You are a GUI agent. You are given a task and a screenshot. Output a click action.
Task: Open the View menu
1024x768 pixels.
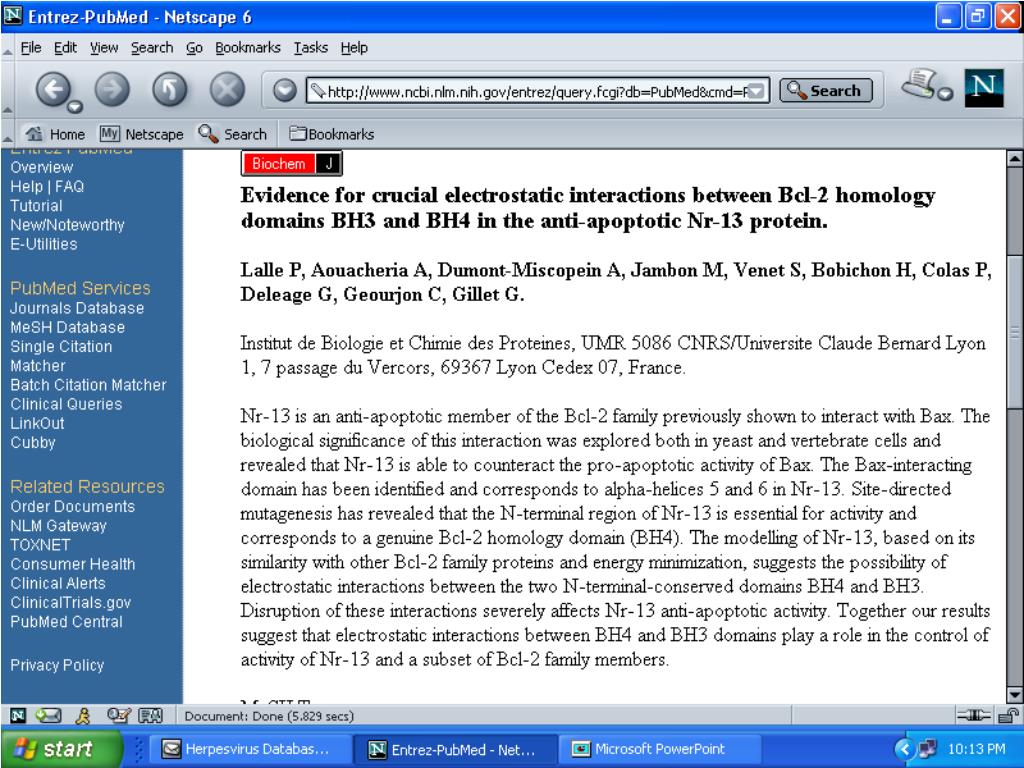click(104, 48)
